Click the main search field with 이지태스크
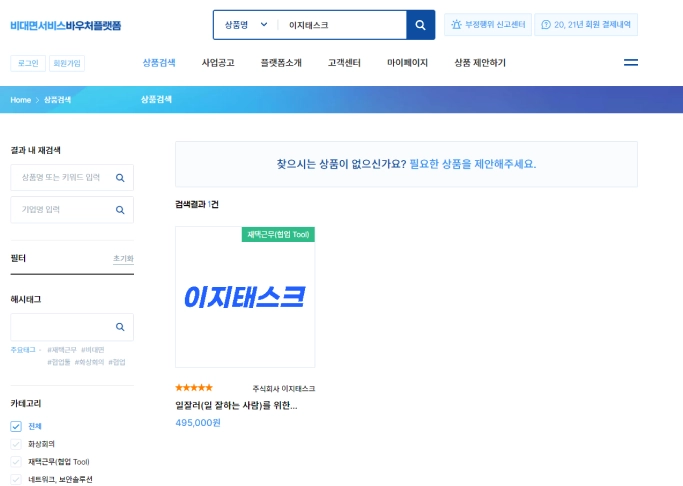Viewport: 683px width, 486px height. (342, 25)
